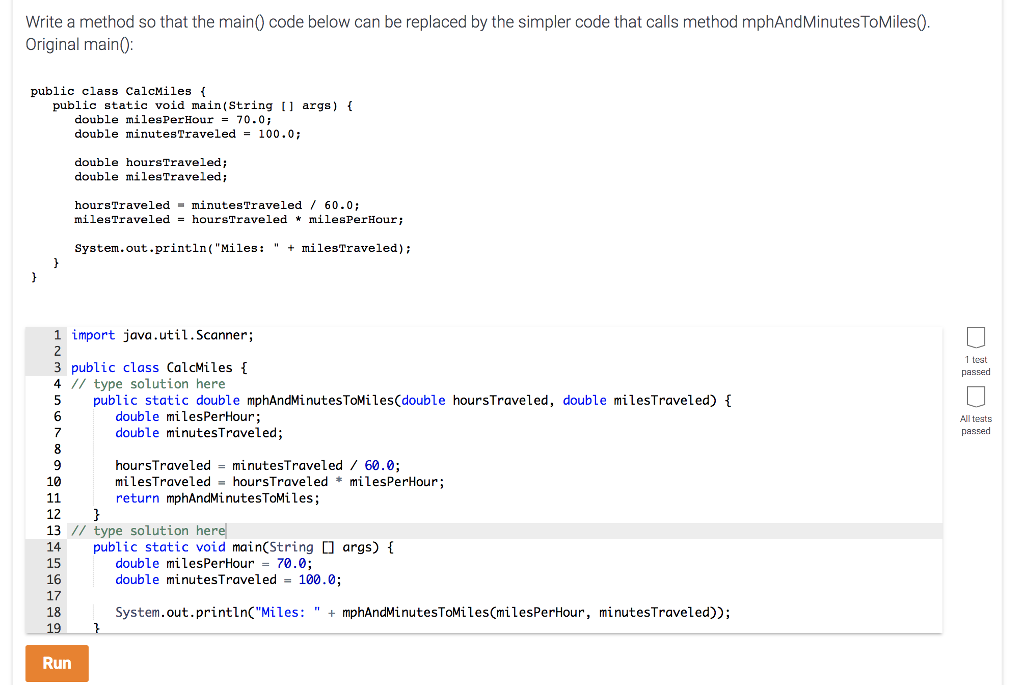Click 'double milesPerHour = 70.0;' on editor line 15
Viewport: 1024px width, 685px height.
(214, 564)
